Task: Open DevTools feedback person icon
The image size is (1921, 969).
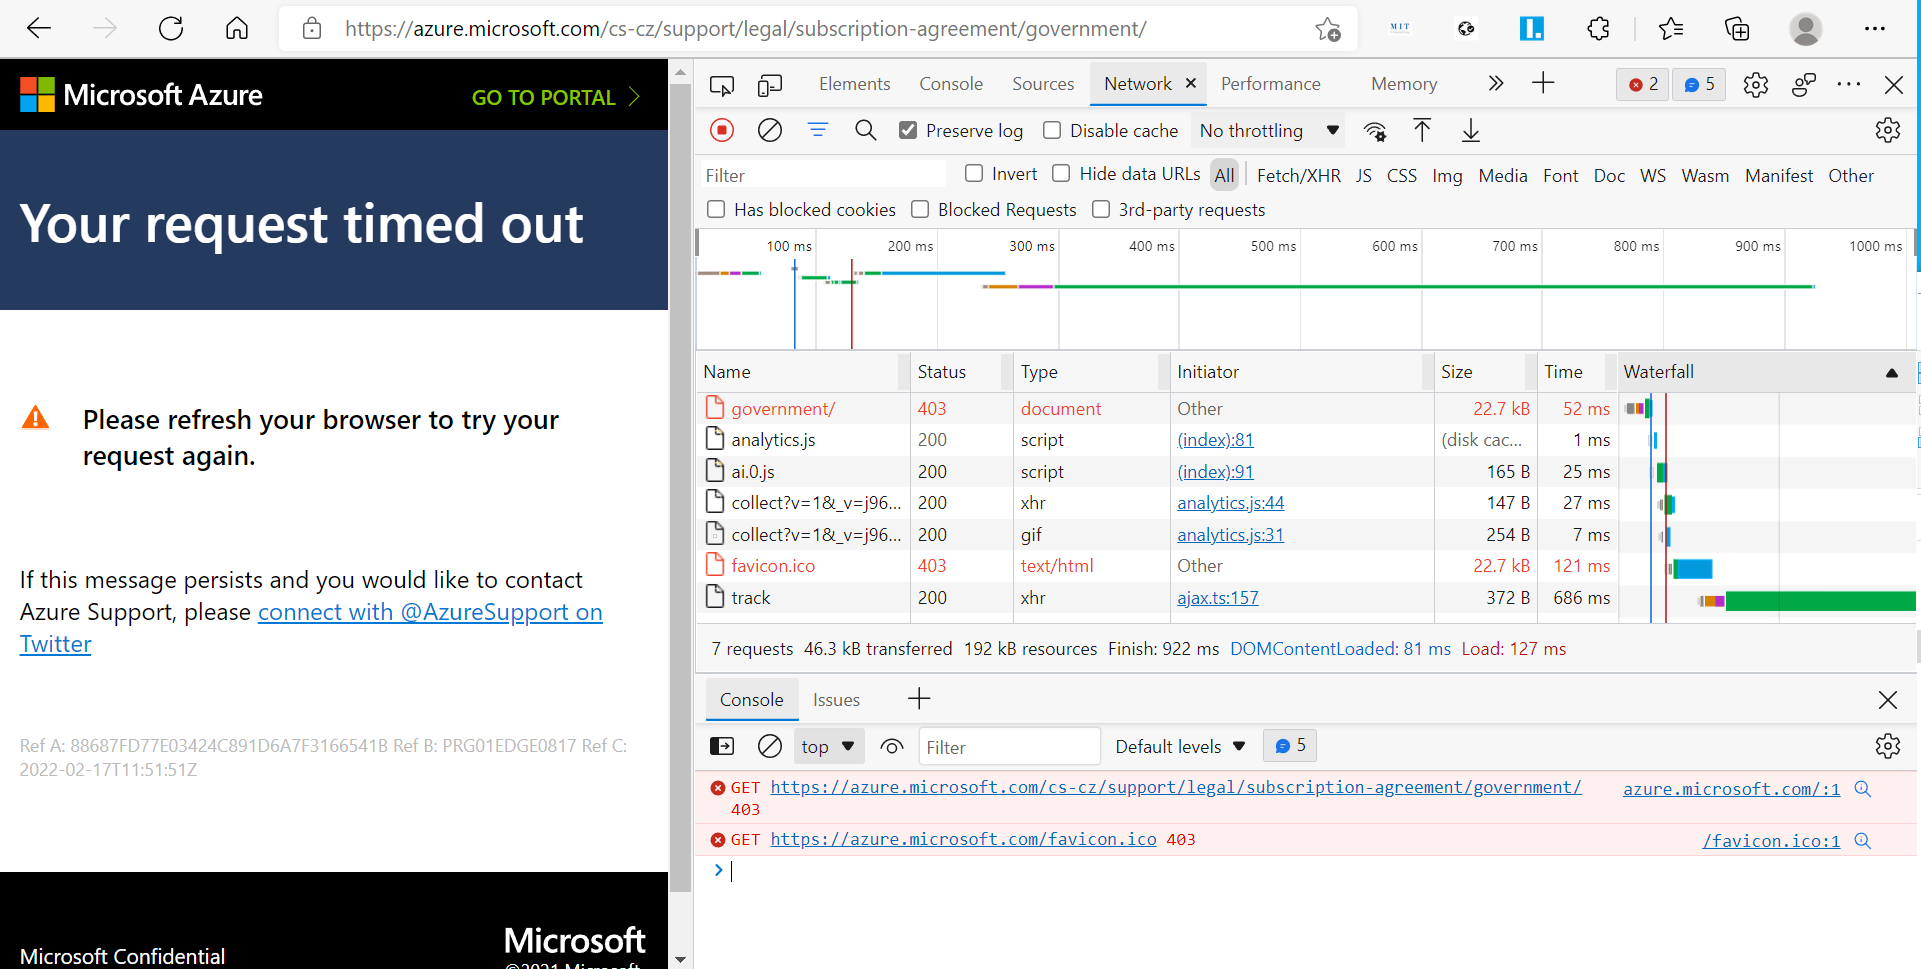Action: coord(1804,85)
